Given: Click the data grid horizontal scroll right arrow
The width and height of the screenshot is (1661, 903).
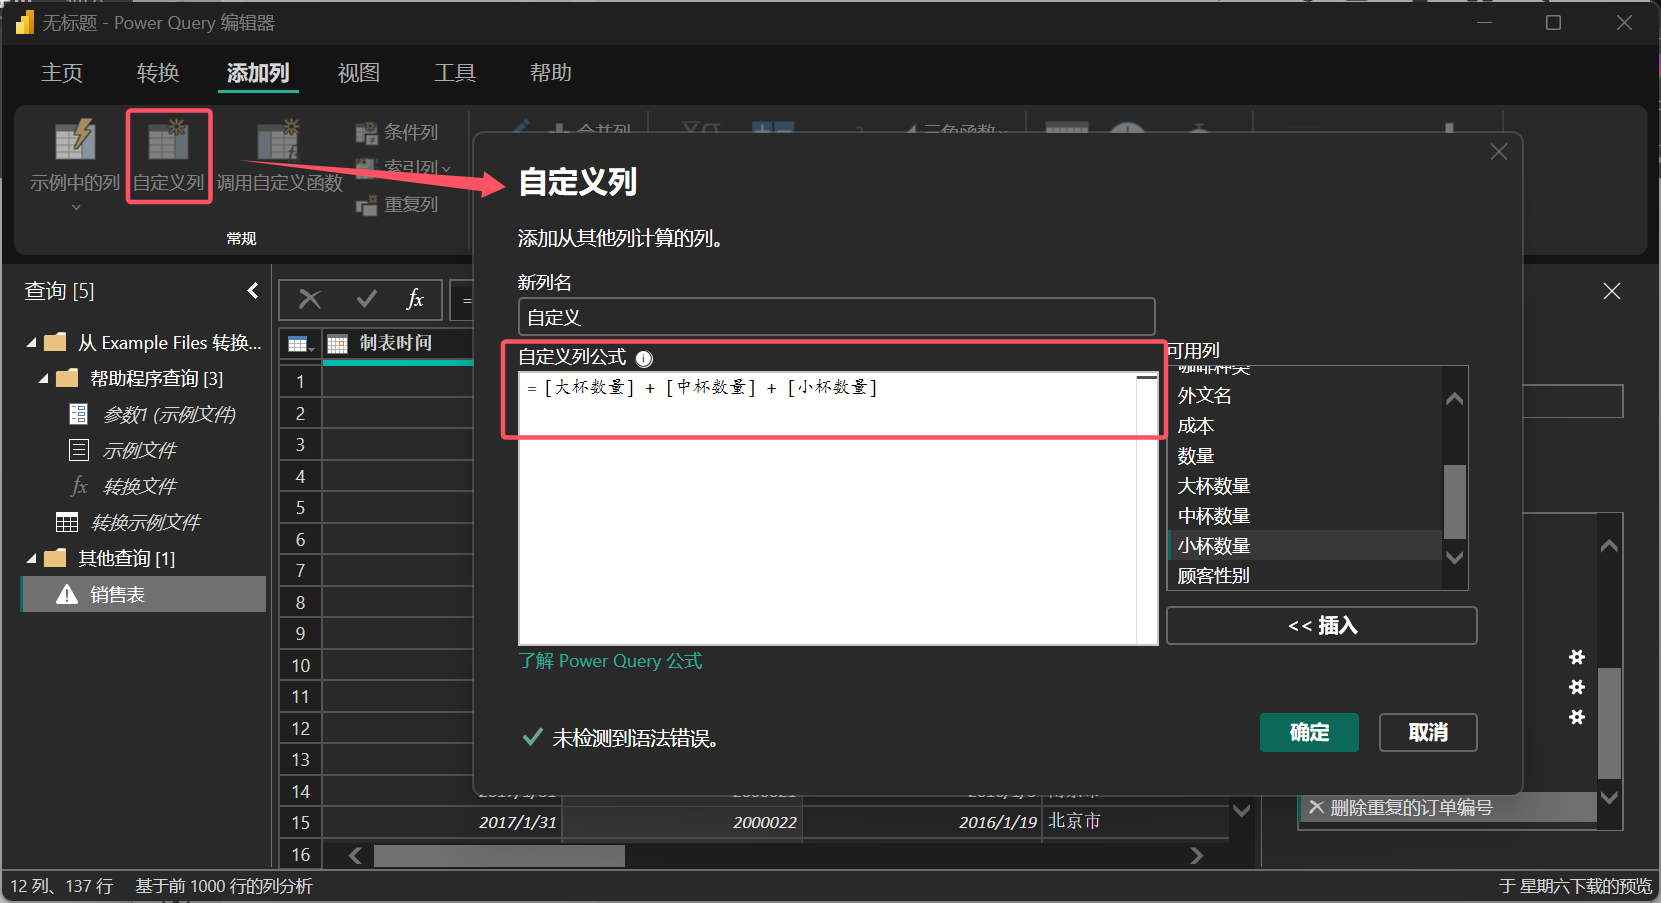Looking at the screenshot, I should (1197, 856).
